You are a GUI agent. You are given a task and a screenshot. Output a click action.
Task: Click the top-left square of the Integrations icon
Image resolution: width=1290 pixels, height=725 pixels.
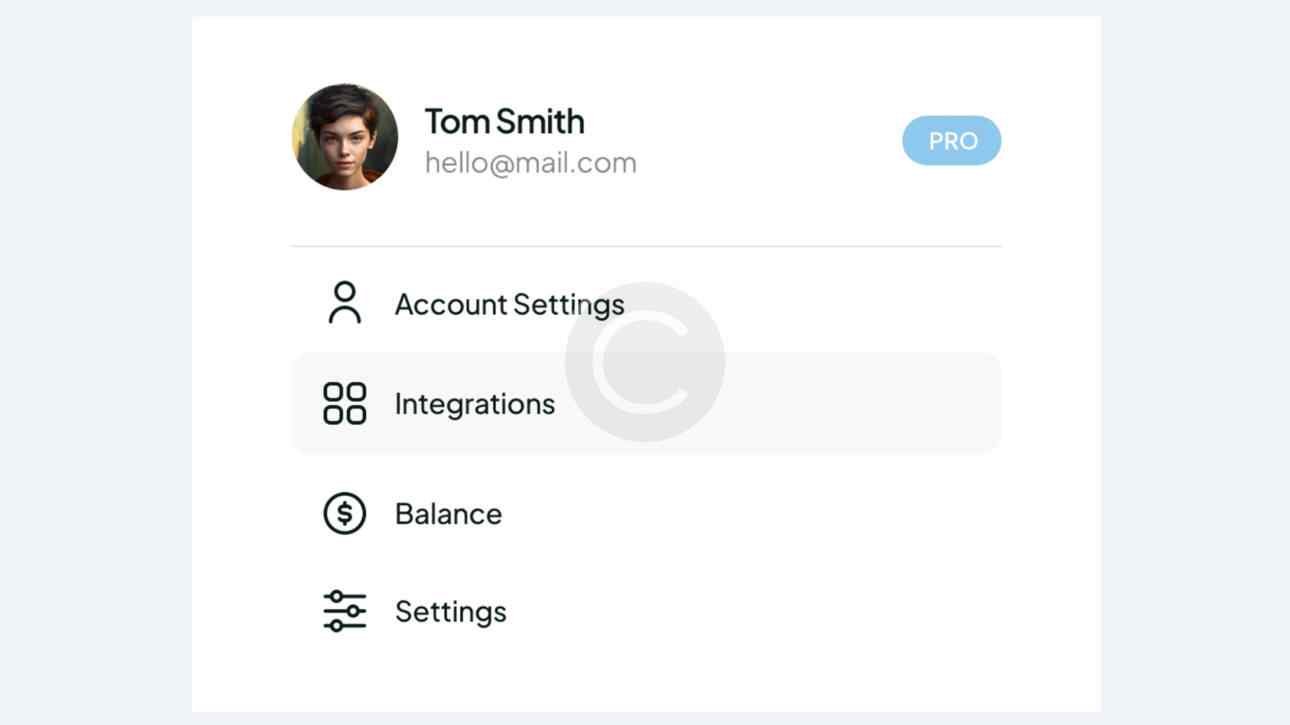[x=334, y=392]
